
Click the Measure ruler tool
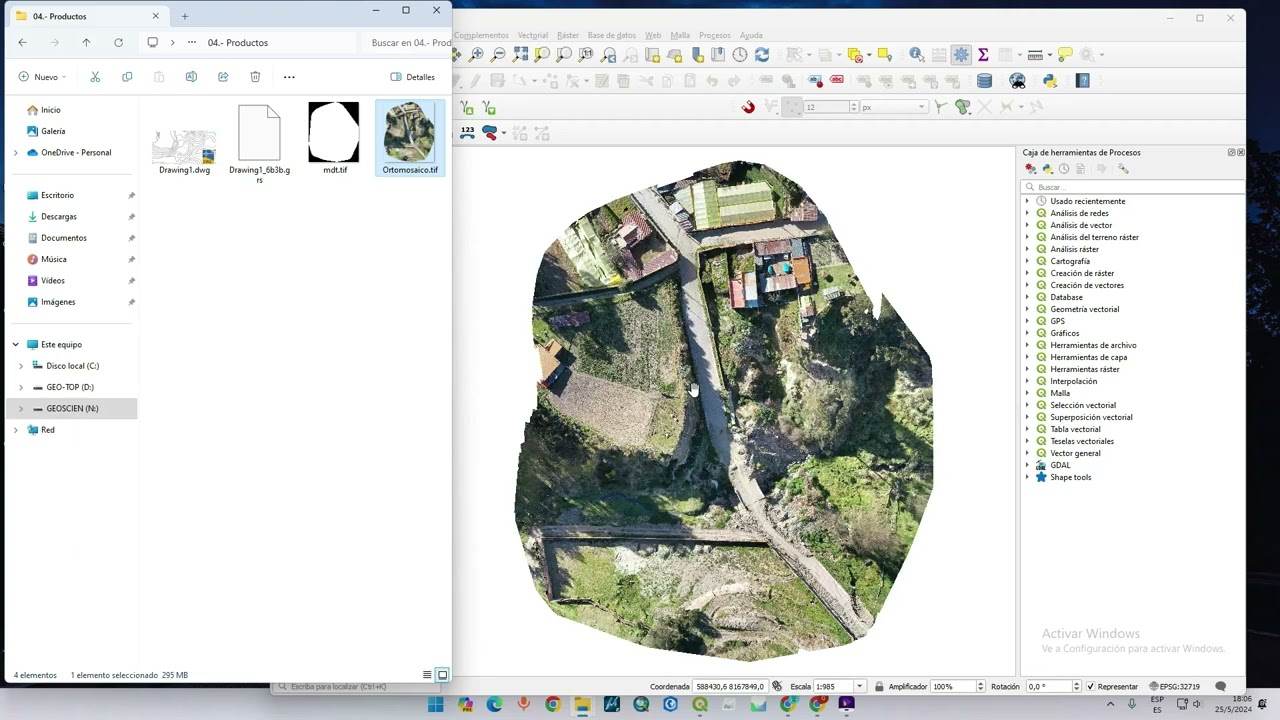1035,55
